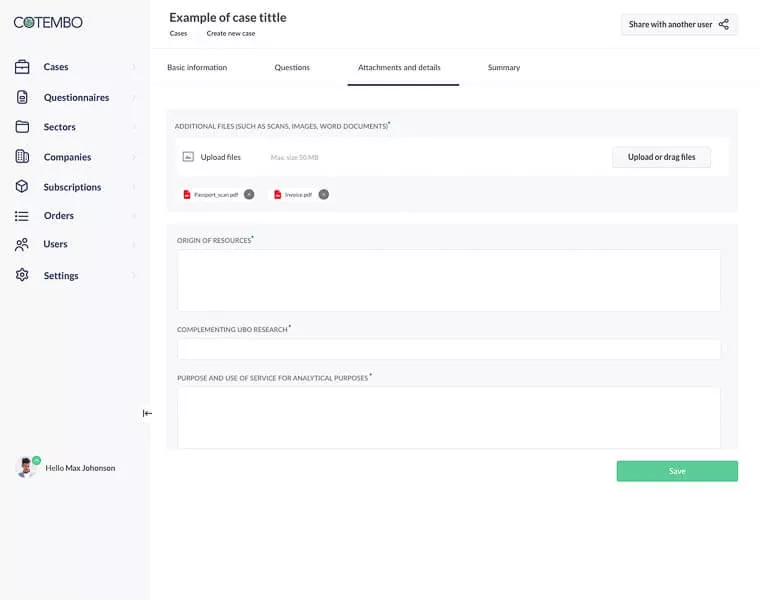Click the Orders list icon
This screenshot has width=761, height=600.
pos(22,216)
